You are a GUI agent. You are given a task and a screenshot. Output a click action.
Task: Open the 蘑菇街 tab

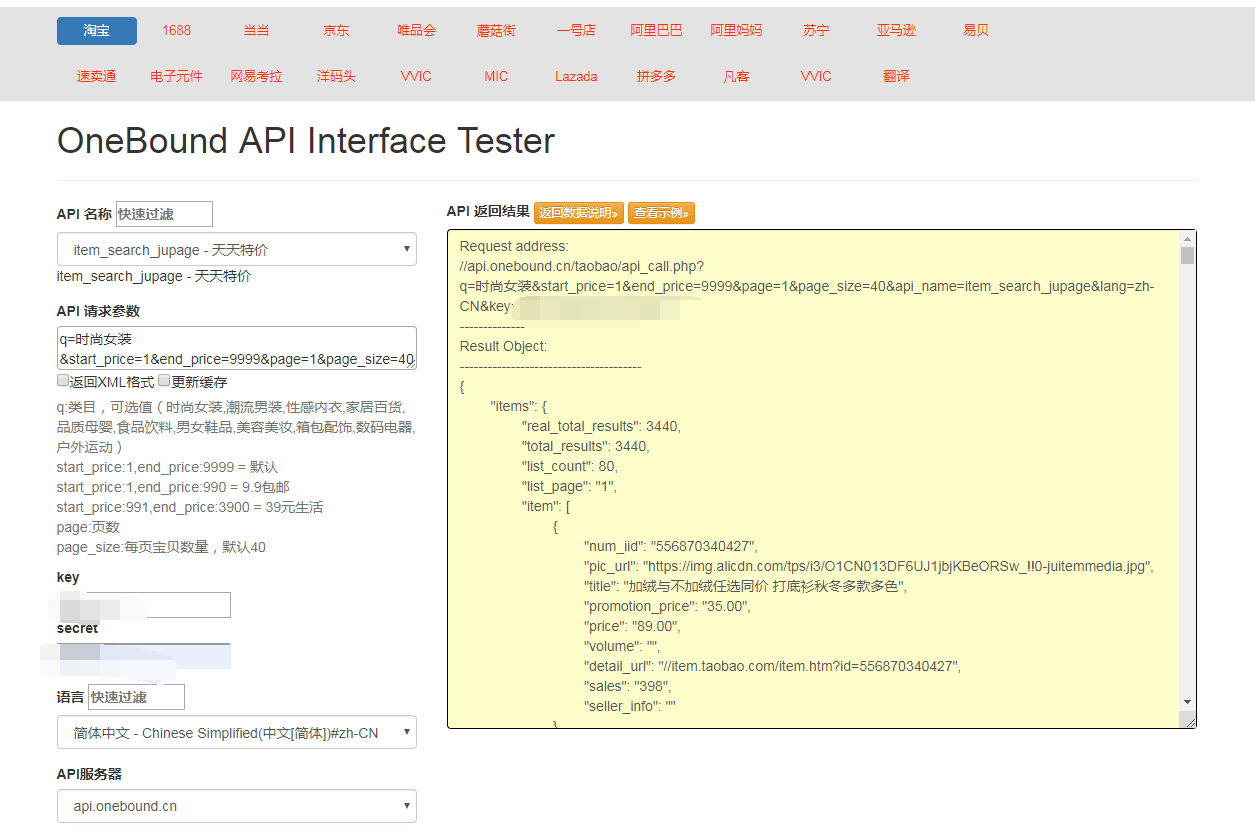pos(497,30)
